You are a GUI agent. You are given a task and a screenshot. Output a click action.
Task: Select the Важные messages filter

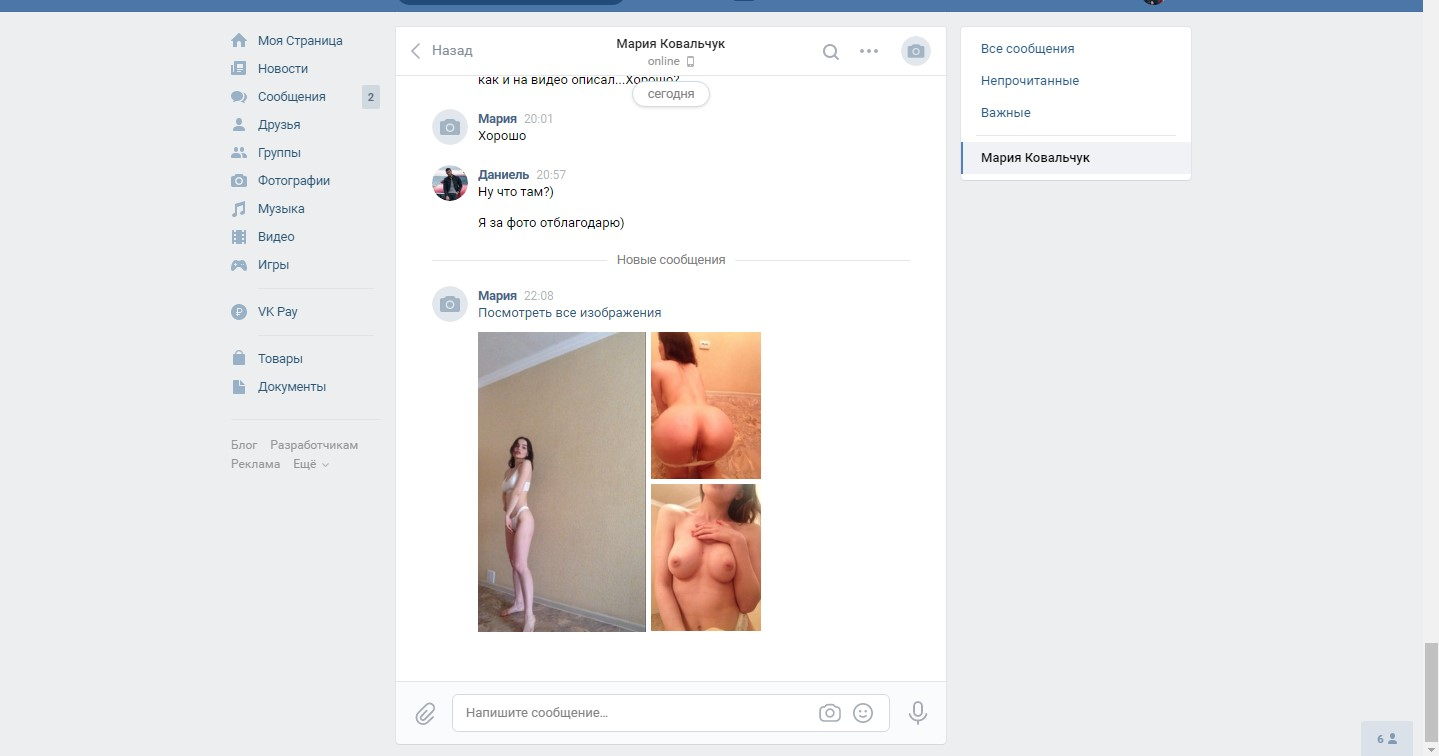pyautogui.click(x=1006, y=113)
